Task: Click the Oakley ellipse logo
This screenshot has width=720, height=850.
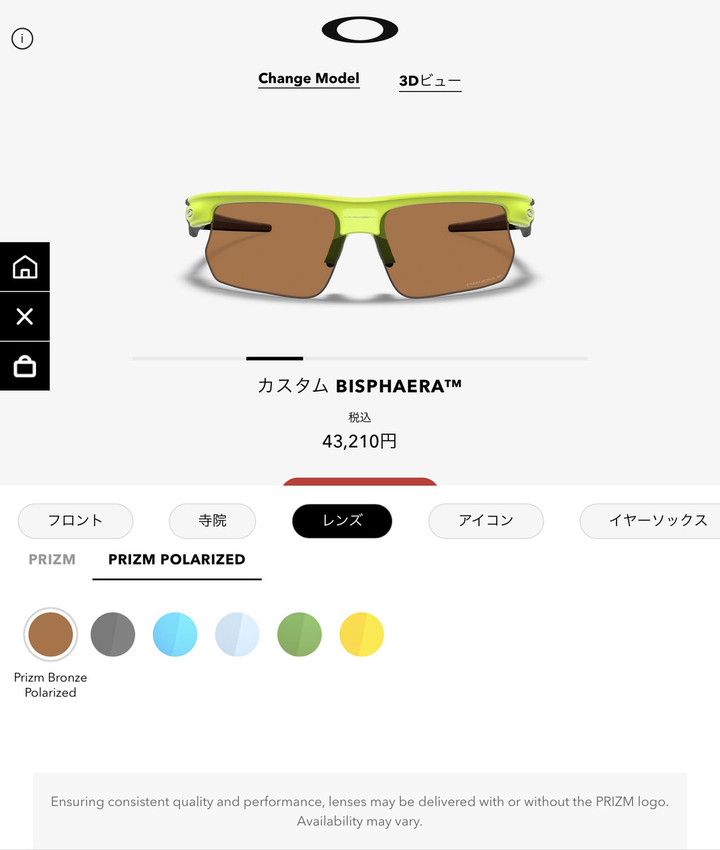Action: pyautogui.click(x=360, y=29)
